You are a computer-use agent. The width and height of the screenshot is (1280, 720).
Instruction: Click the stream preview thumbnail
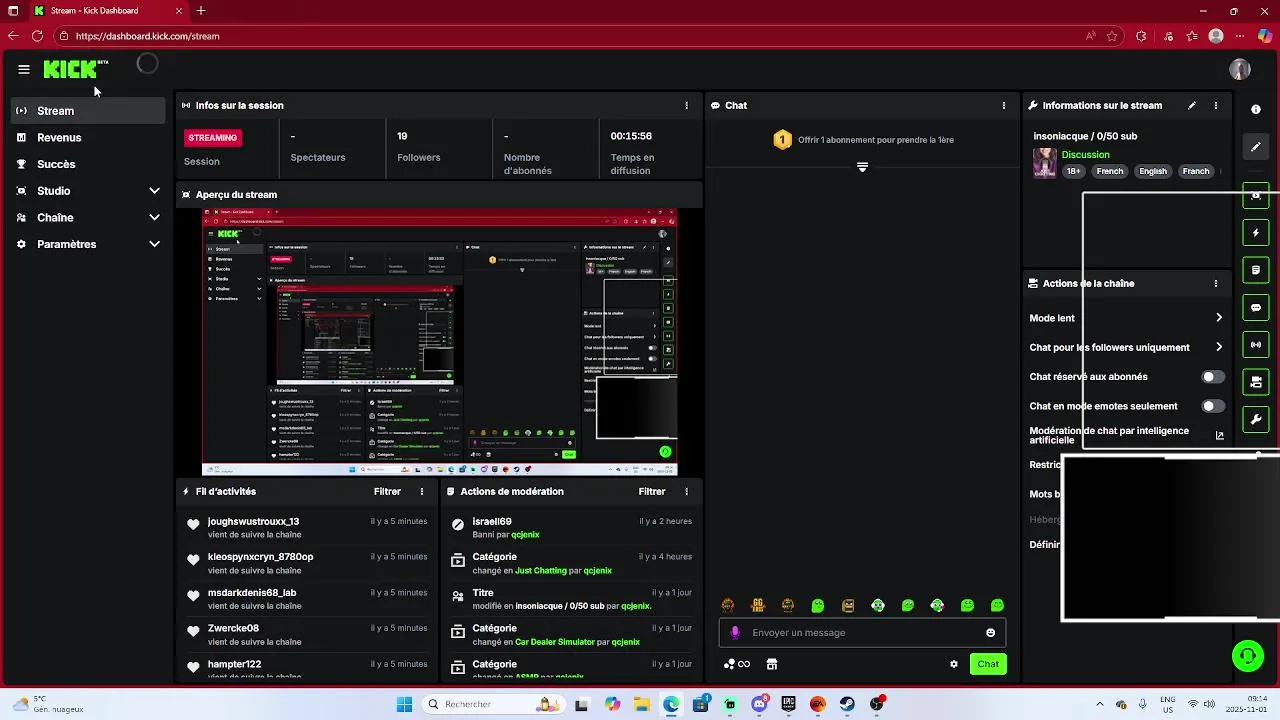(x=440, y=342)
